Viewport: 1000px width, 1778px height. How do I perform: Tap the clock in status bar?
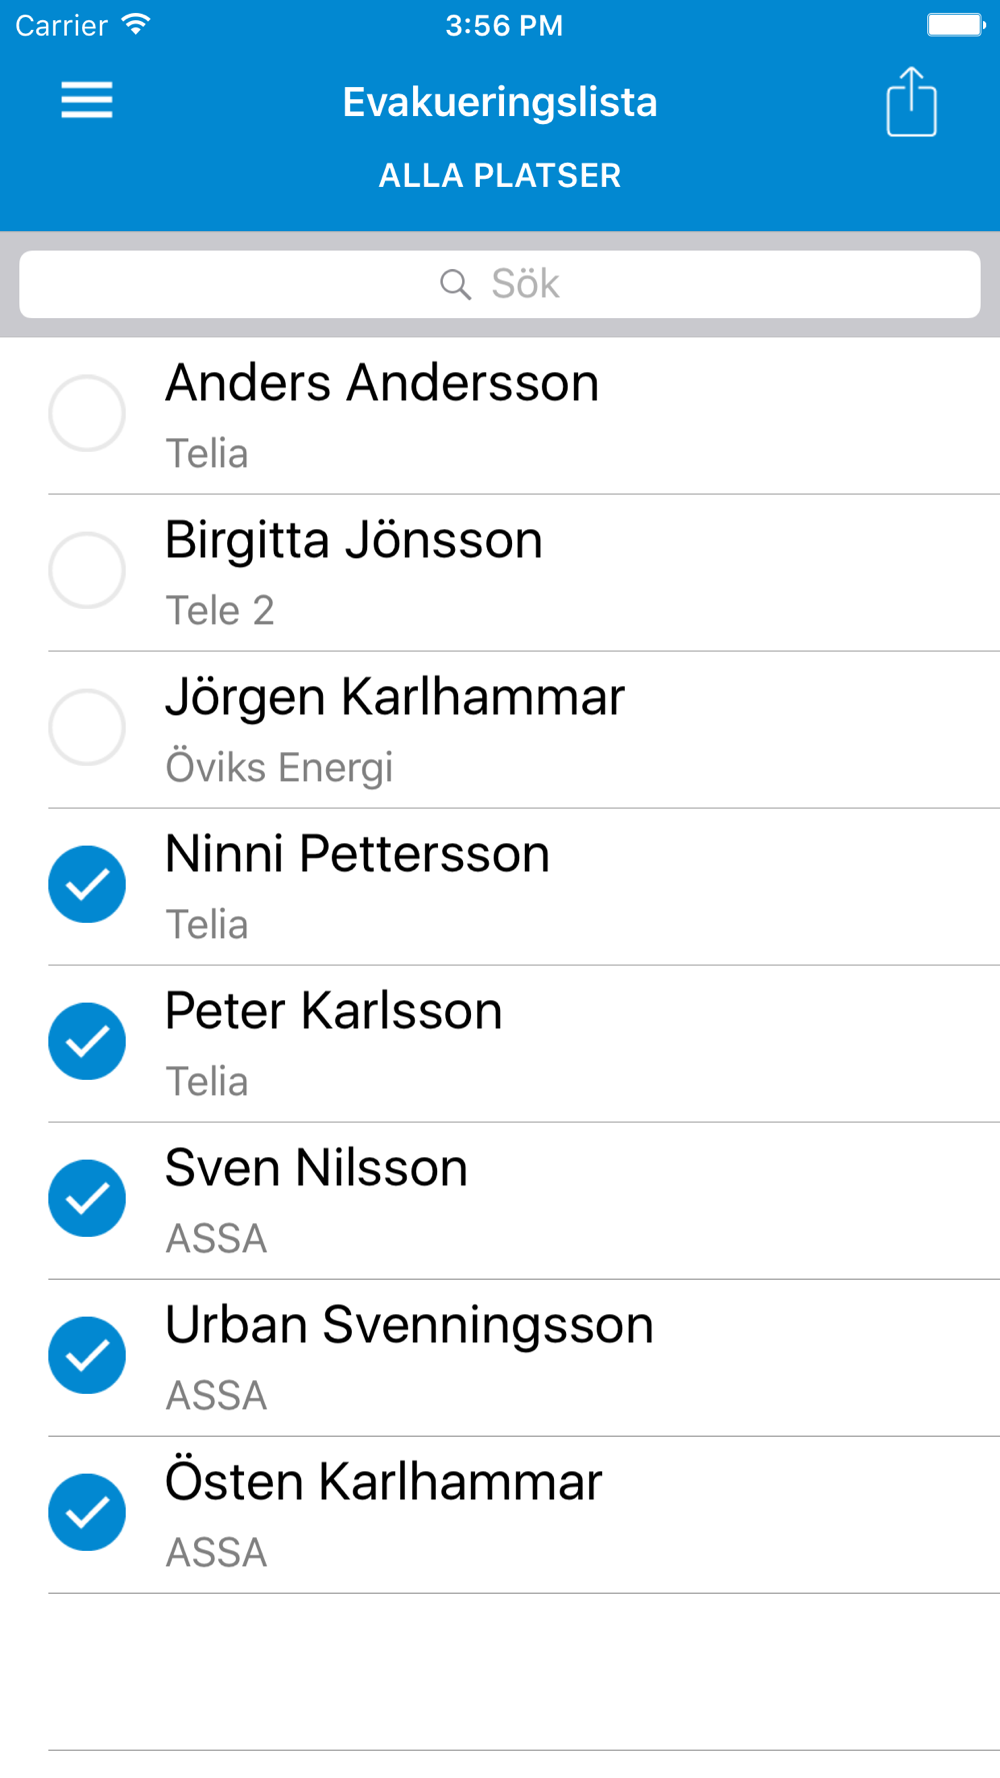(x=504, y=25)
